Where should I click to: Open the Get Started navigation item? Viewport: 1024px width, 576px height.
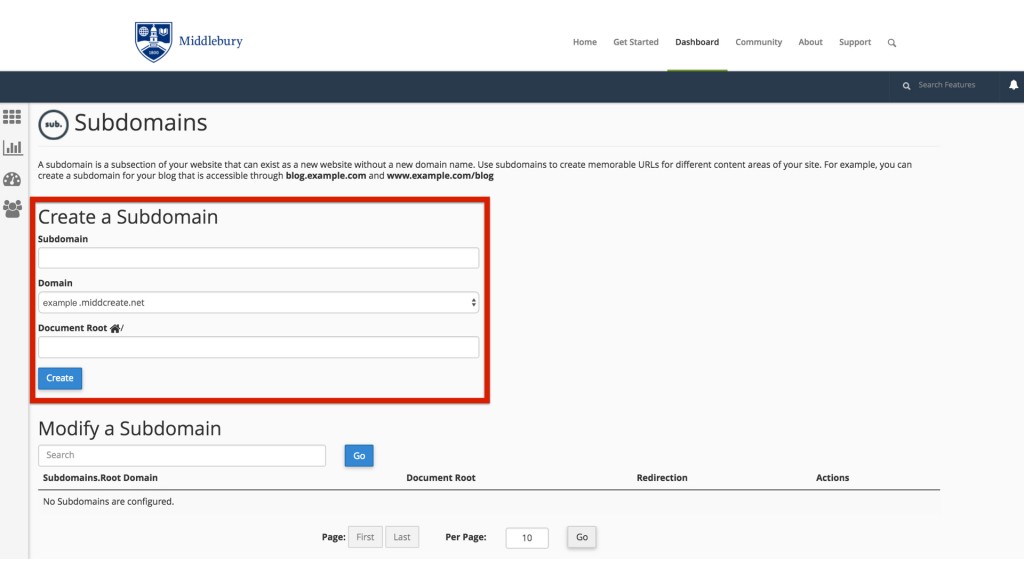(635, 42)
